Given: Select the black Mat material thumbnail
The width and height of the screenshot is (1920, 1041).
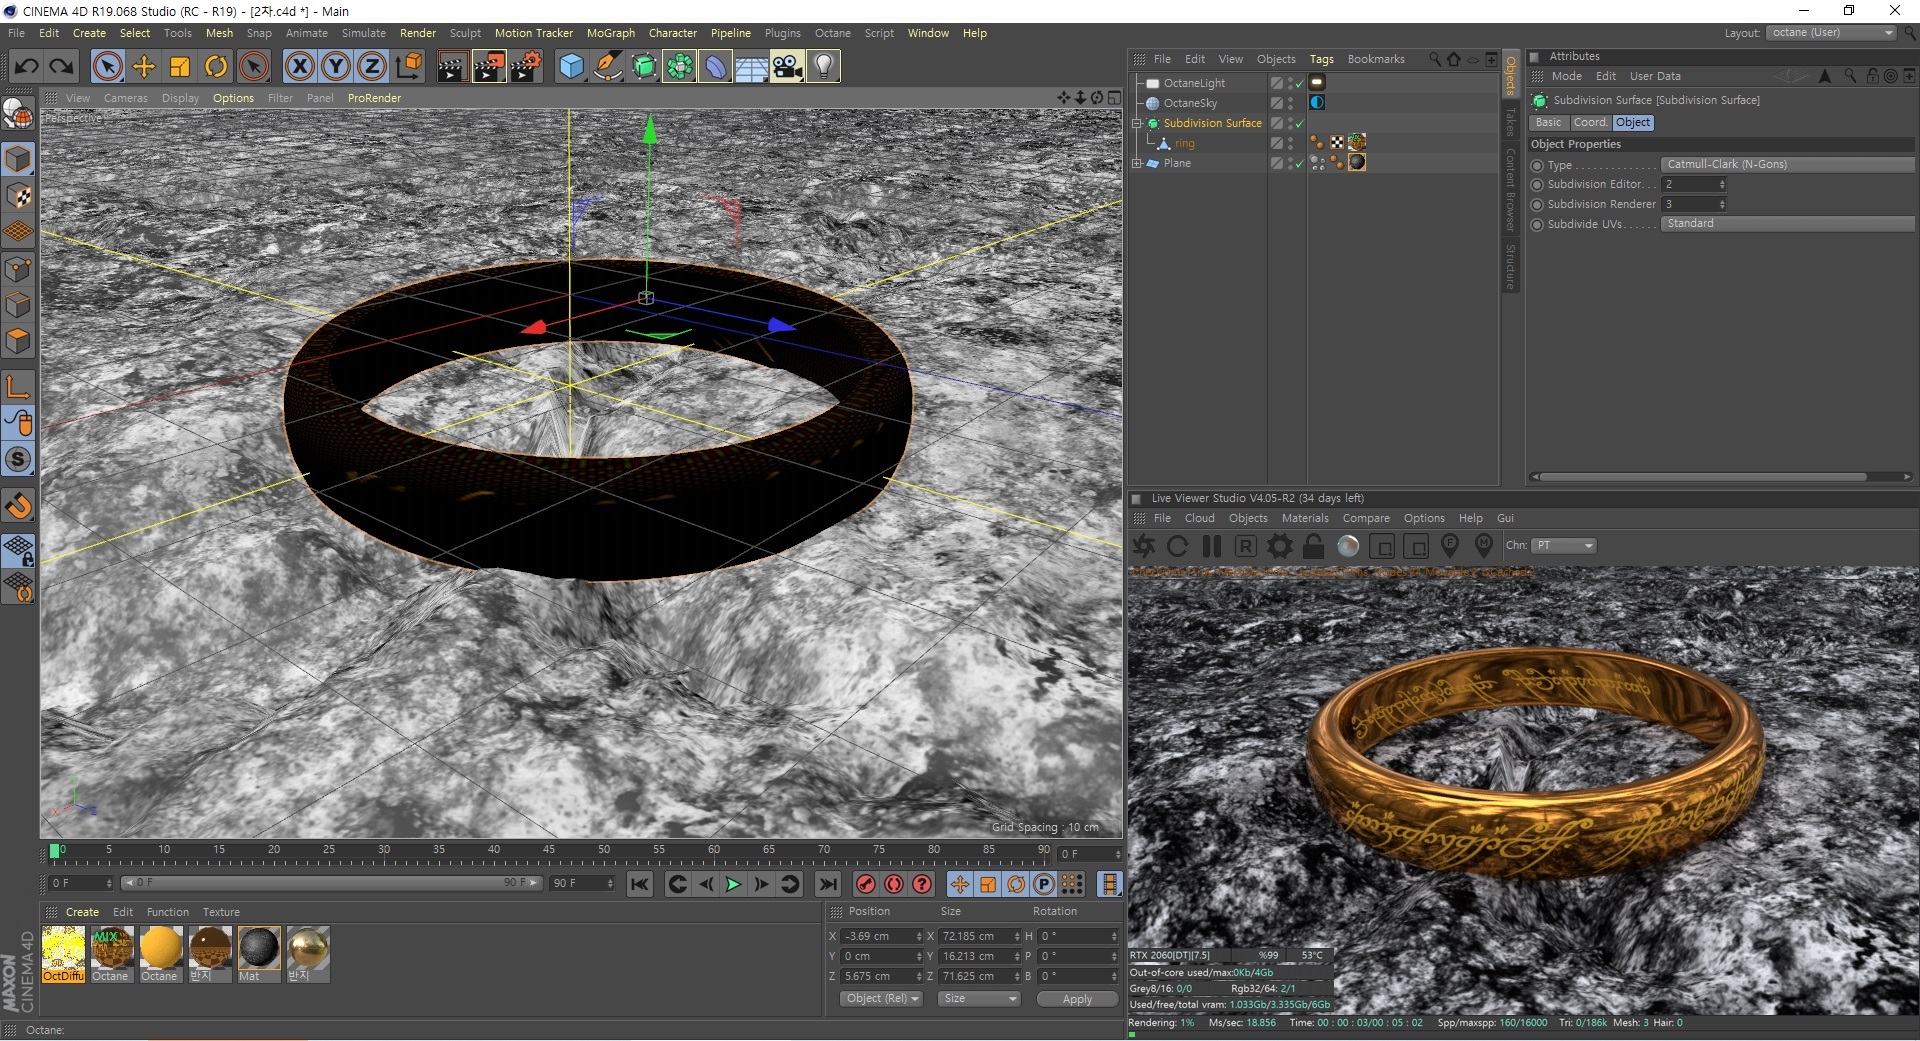Looking at the screenshot, I should click(x=259, y=954).
